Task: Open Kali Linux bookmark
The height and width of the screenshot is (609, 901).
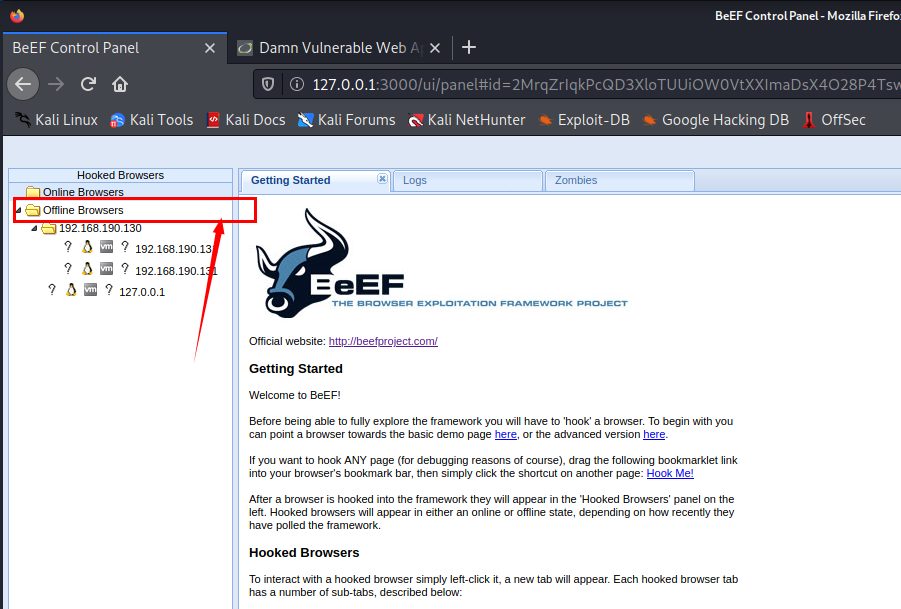Action: 56,120
